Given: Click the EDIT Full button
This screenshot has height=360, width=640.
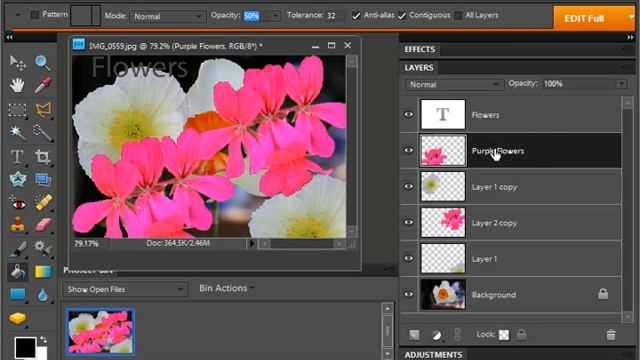Looking at the screenshot, I should click(584, 18).
